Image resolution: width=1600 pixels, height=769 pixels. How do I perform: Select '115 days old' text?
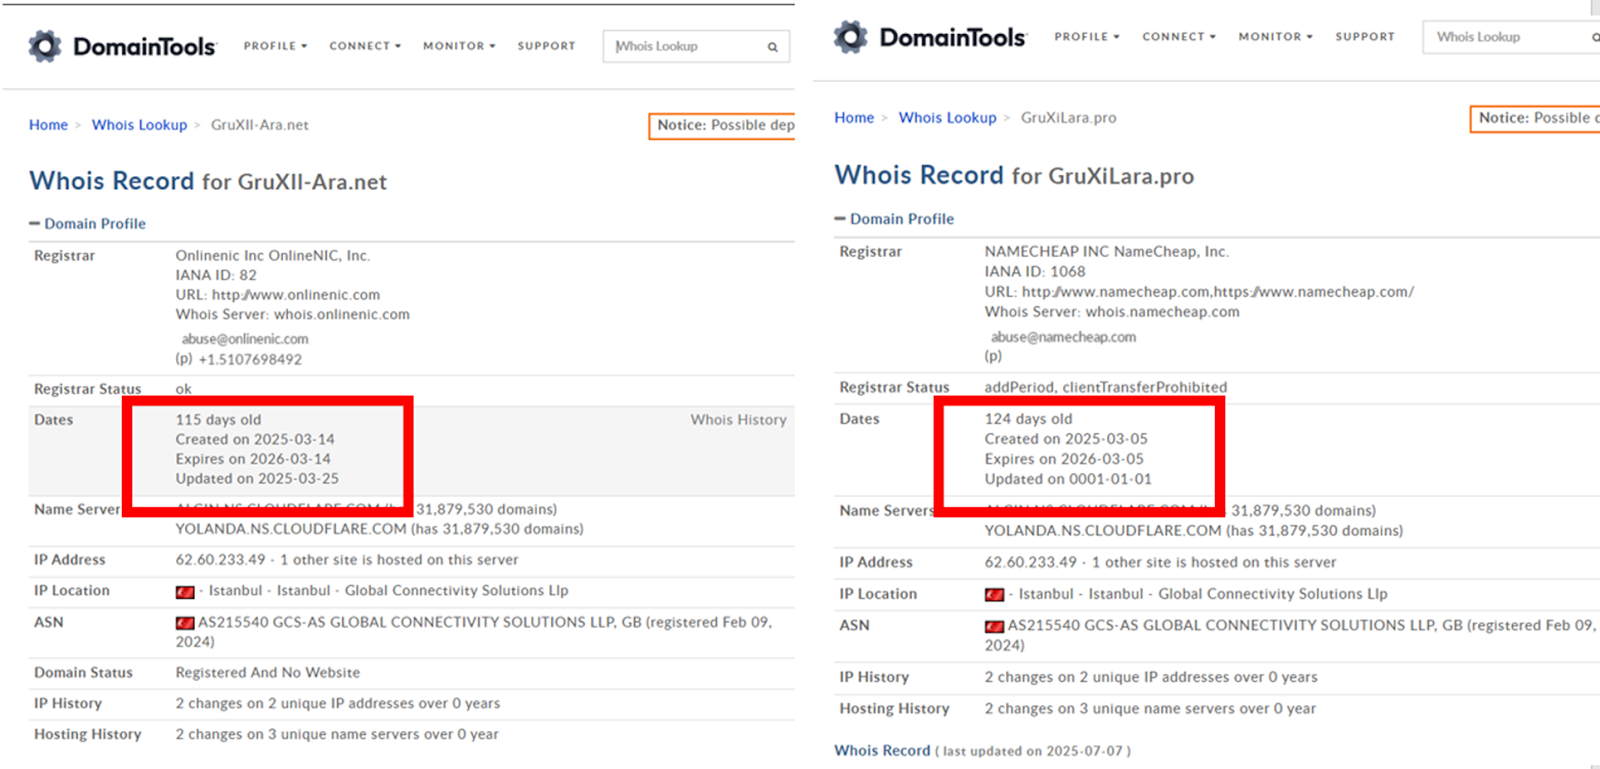pos(218,420)
